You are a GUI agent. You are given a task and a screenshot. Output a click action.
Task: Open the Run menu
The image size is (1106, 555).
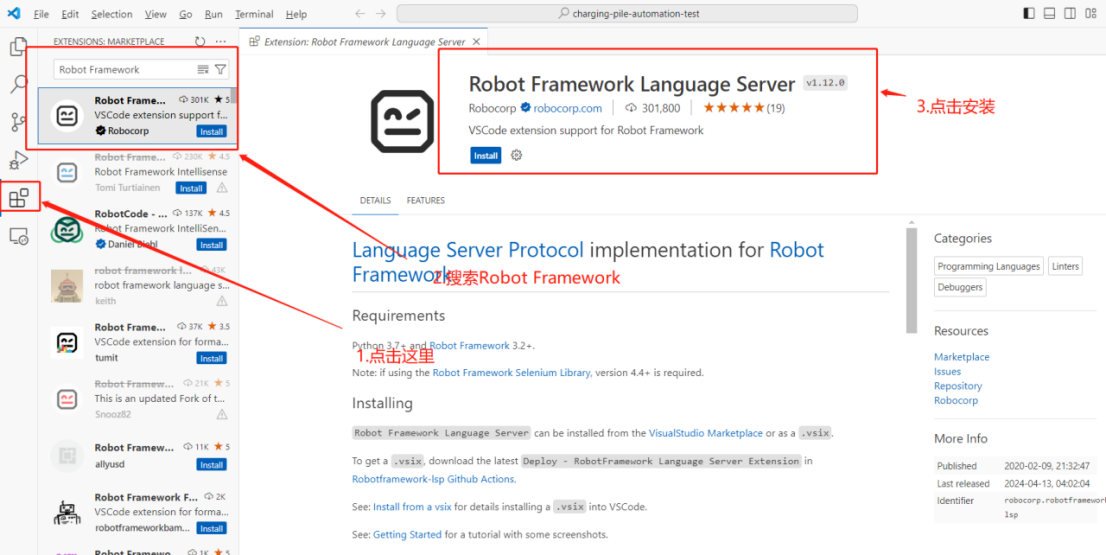pos(213,14)
